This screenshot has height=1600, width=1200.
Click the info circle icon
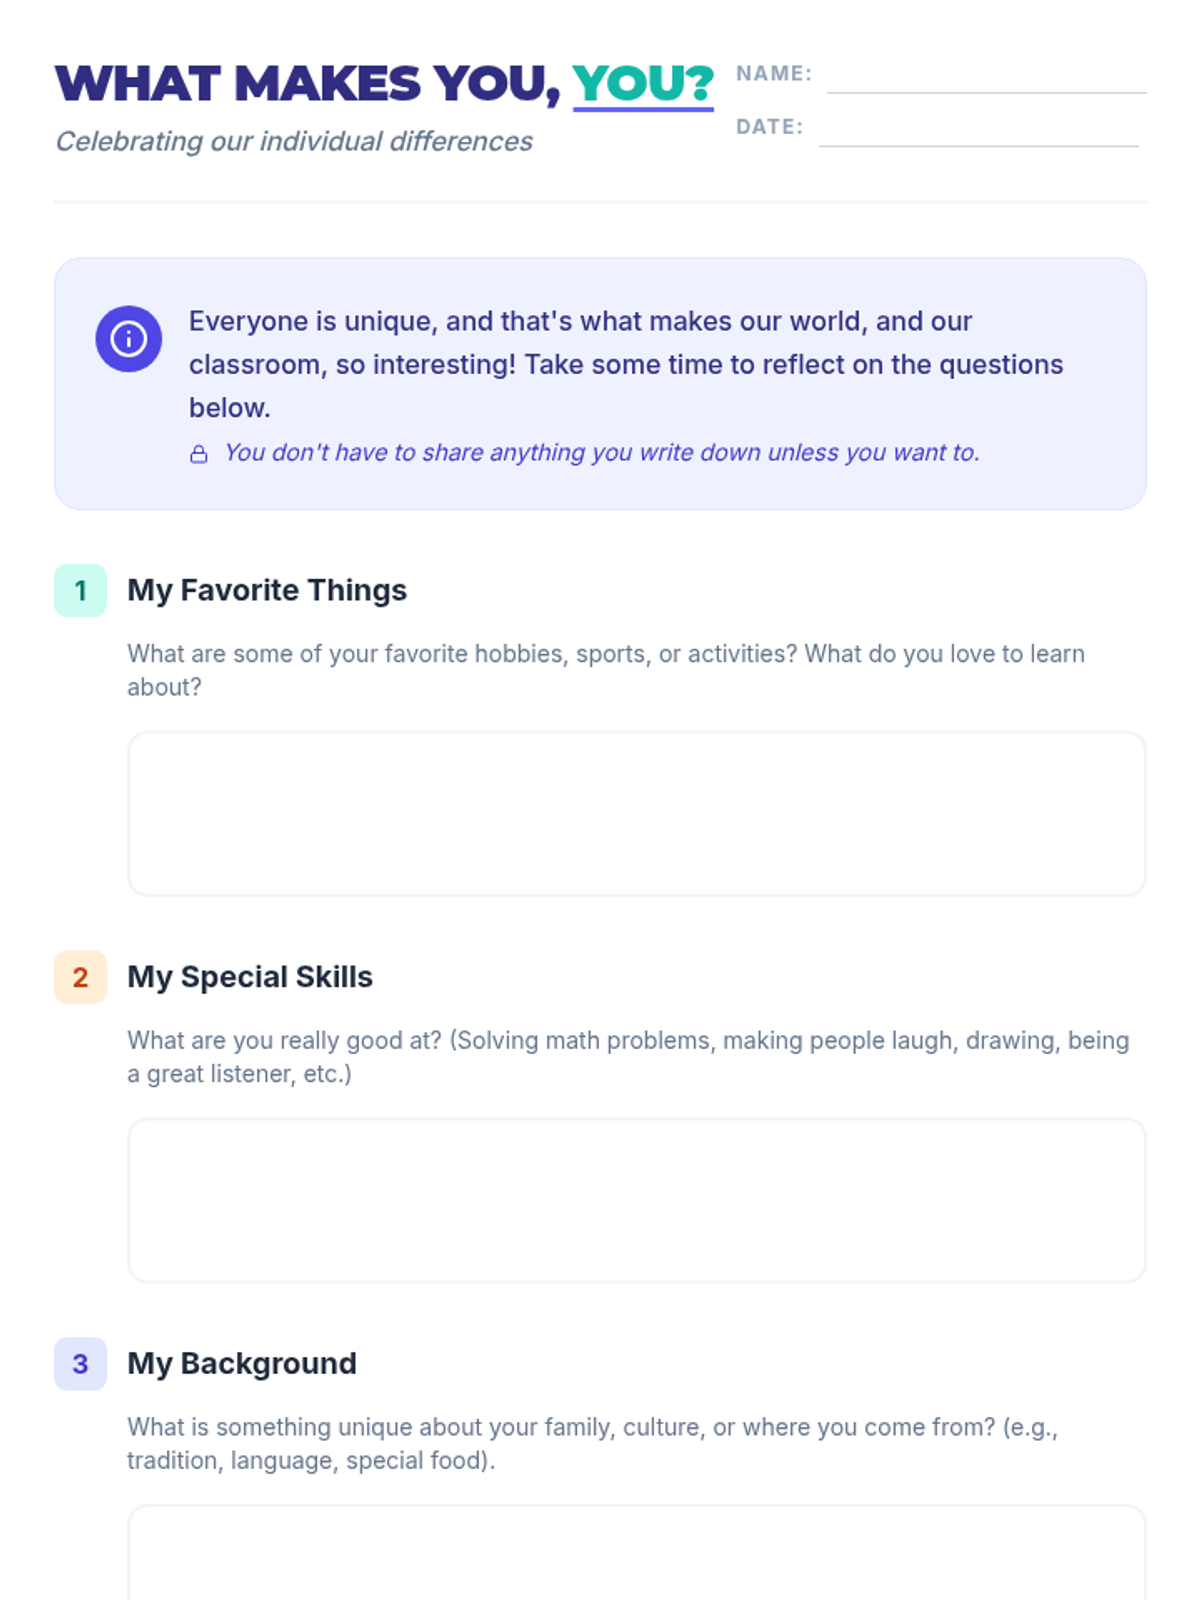(128, 339)
